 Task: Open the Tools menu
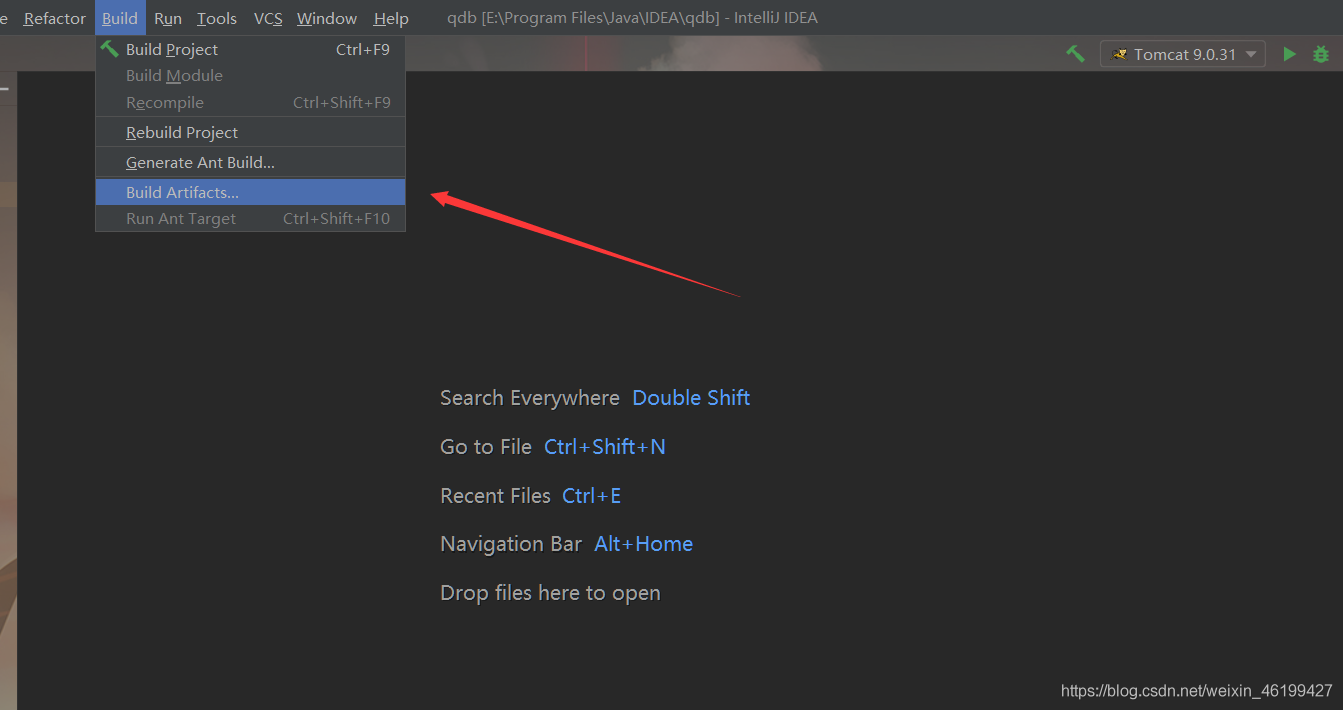click(217, 18)
